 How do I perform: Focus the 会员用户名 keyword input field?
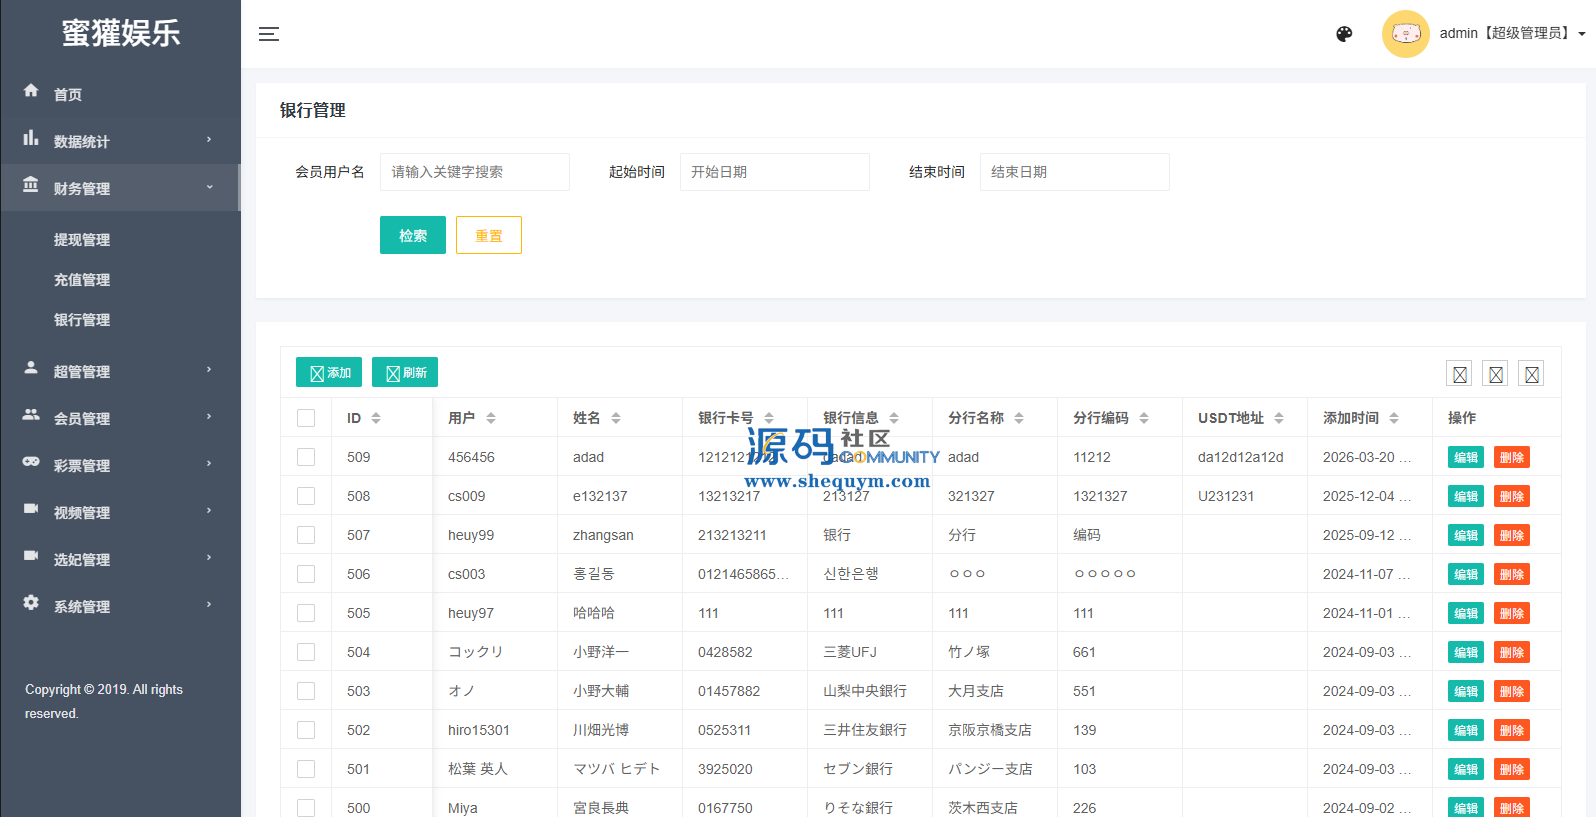(474, 172)
